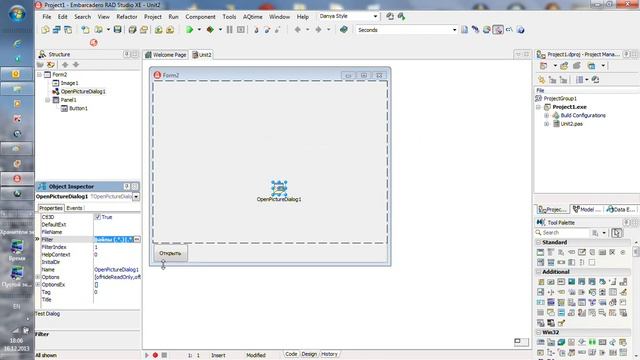640x360 pixels.
Task: Click the first icon on main toolbar
Action: pos(45,30)
